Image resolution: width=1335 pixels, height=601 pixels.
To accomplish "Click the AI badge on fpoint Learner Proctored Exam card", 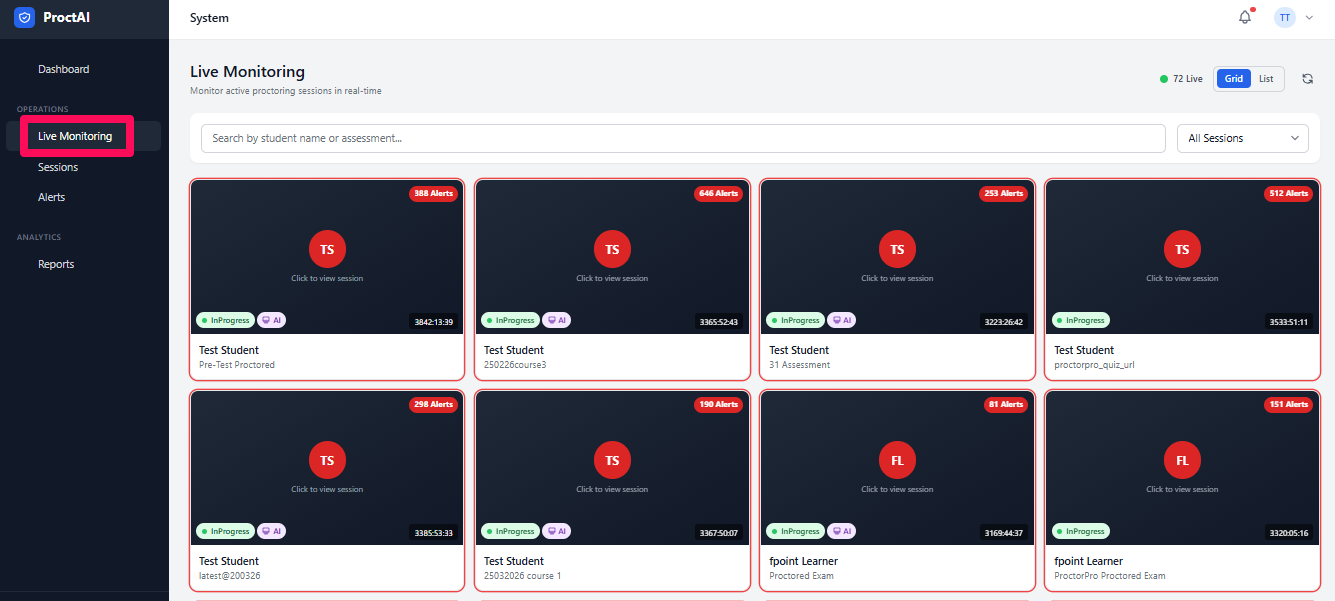I will (842, 532).
